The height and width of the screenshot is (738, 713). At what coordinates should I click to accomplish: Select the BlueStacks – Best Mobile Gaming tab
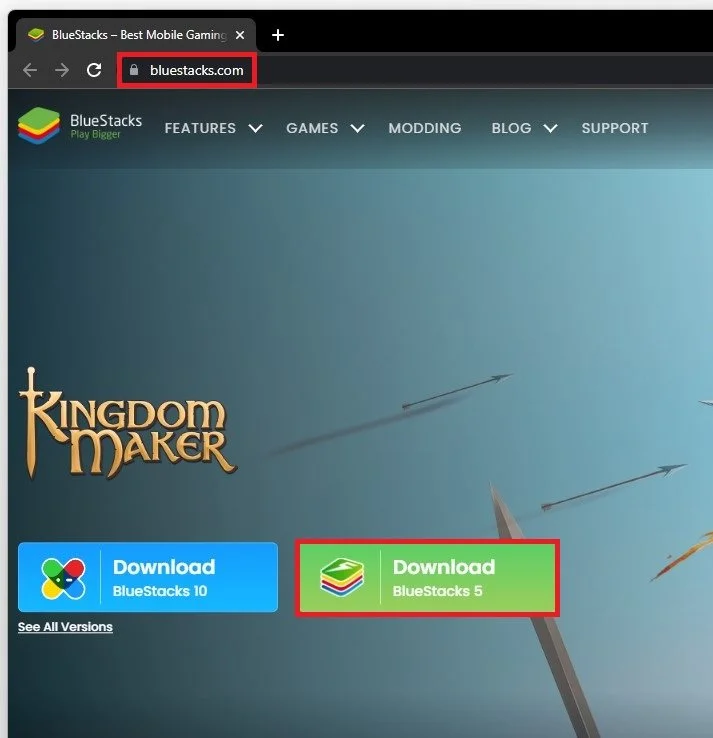pyautogui.click(x=136, y=35)
